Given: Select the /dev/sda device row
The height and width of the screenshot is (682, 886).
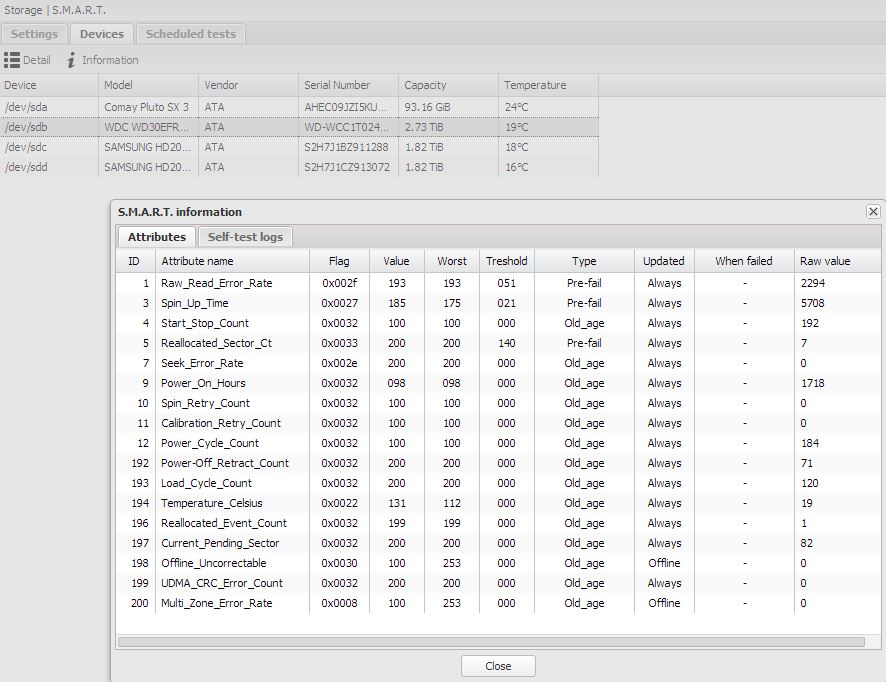Looking at the screenshot, I should point(299,107).
